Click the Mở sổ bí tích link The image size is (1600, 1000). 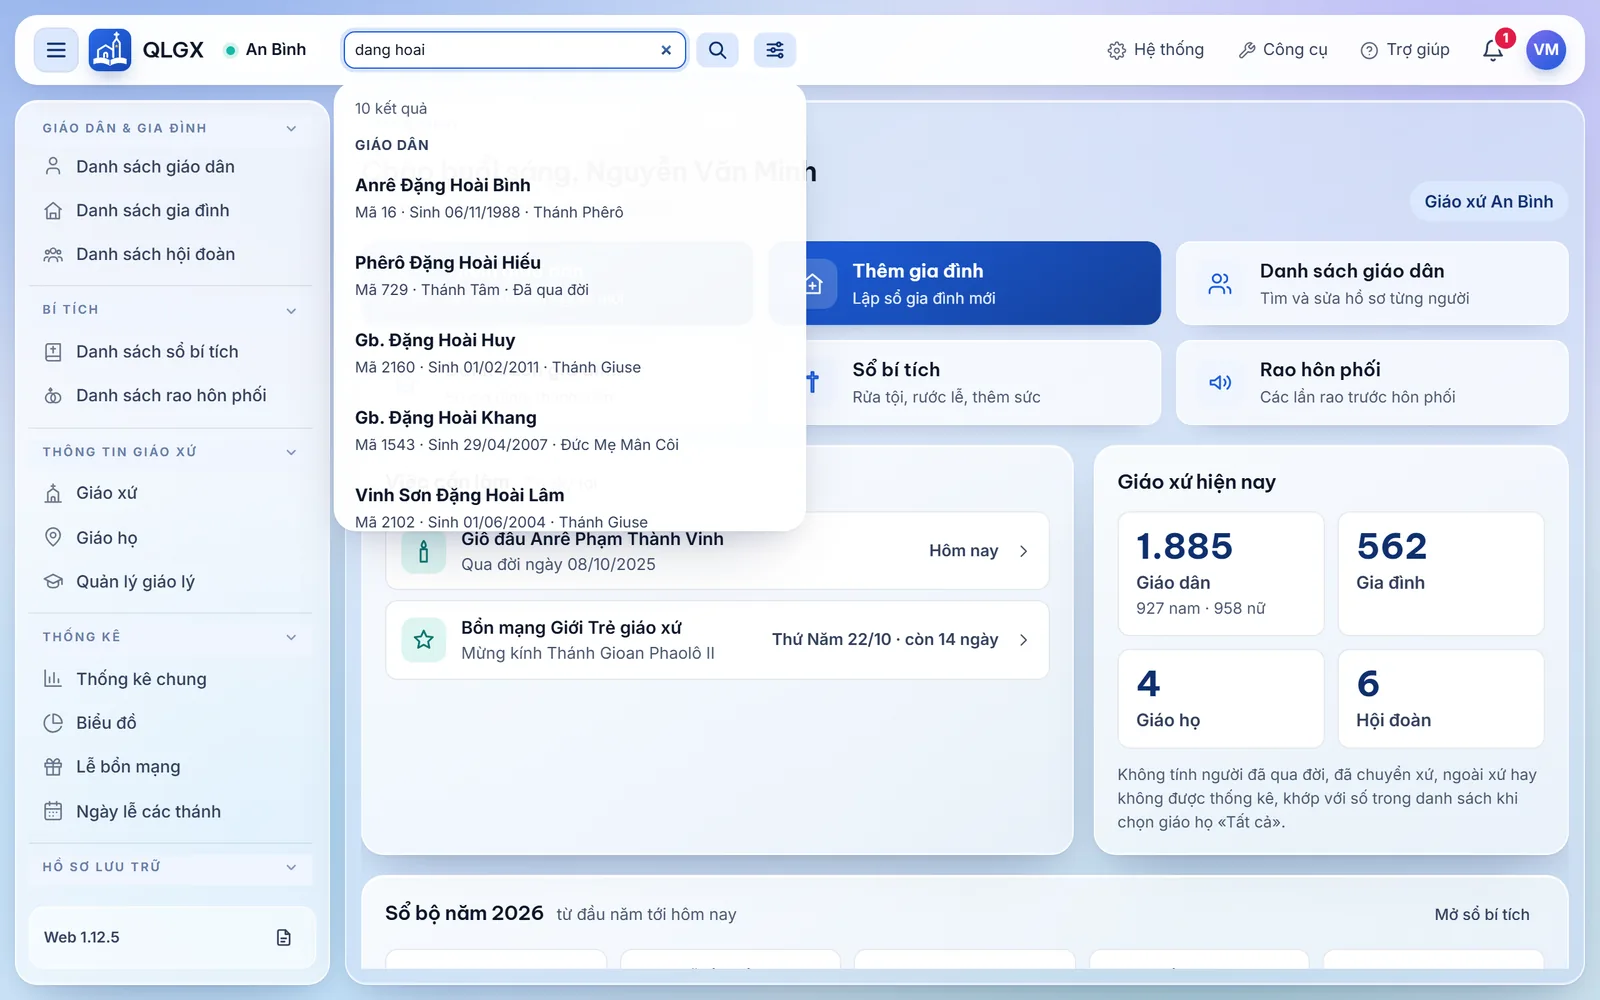(1482, 915)
